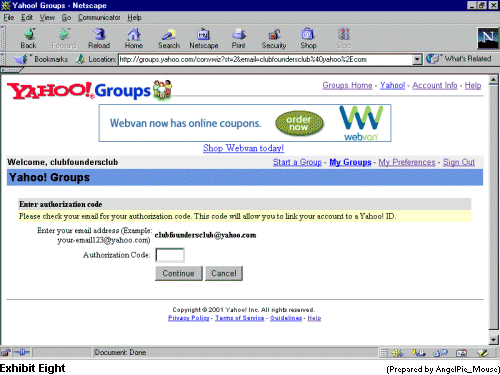500x375 pixels.
Task: Click the Cancel button
Action: 224,273
